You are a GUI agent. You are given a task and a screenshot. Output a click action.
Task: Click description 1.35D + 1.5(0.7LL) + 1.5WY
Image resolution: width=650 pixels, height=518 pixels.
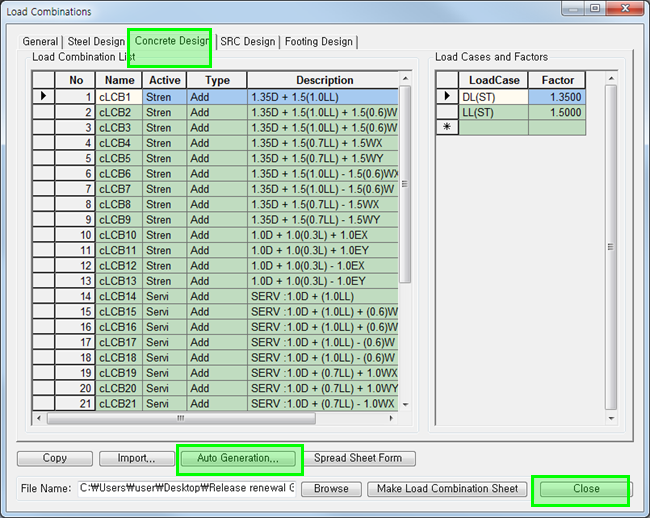(x=323, y=158)
